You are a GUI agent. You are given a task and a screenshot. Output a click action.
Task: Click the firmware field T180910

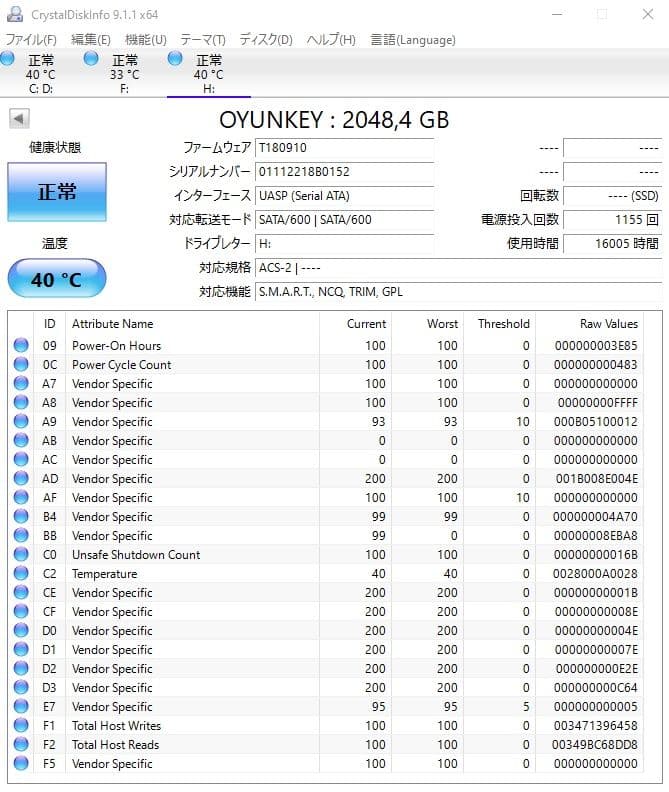pos(345,148)
